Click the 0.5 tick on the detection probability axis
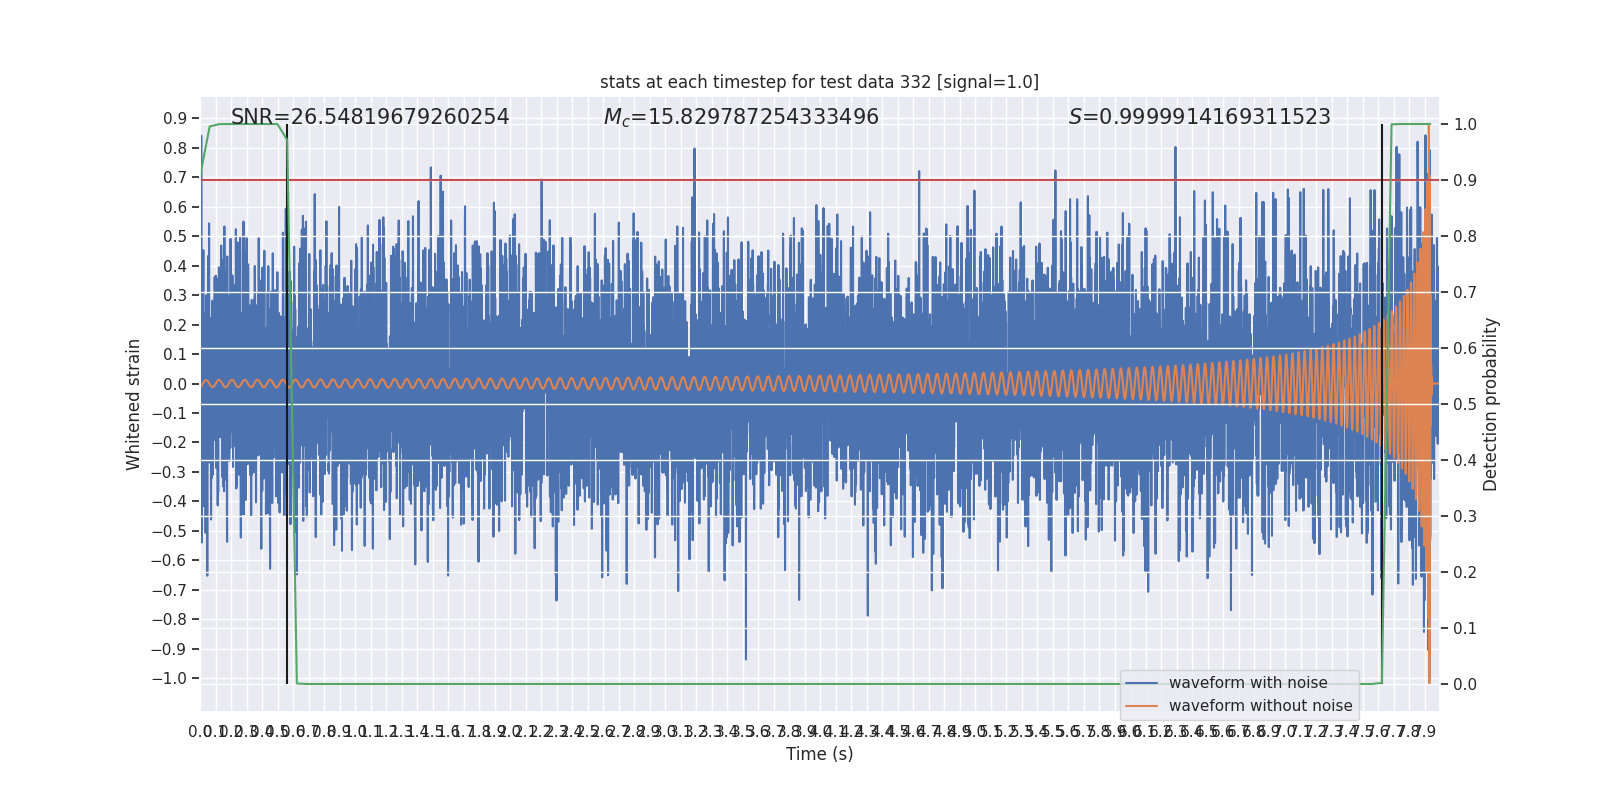 (1465, 404)
